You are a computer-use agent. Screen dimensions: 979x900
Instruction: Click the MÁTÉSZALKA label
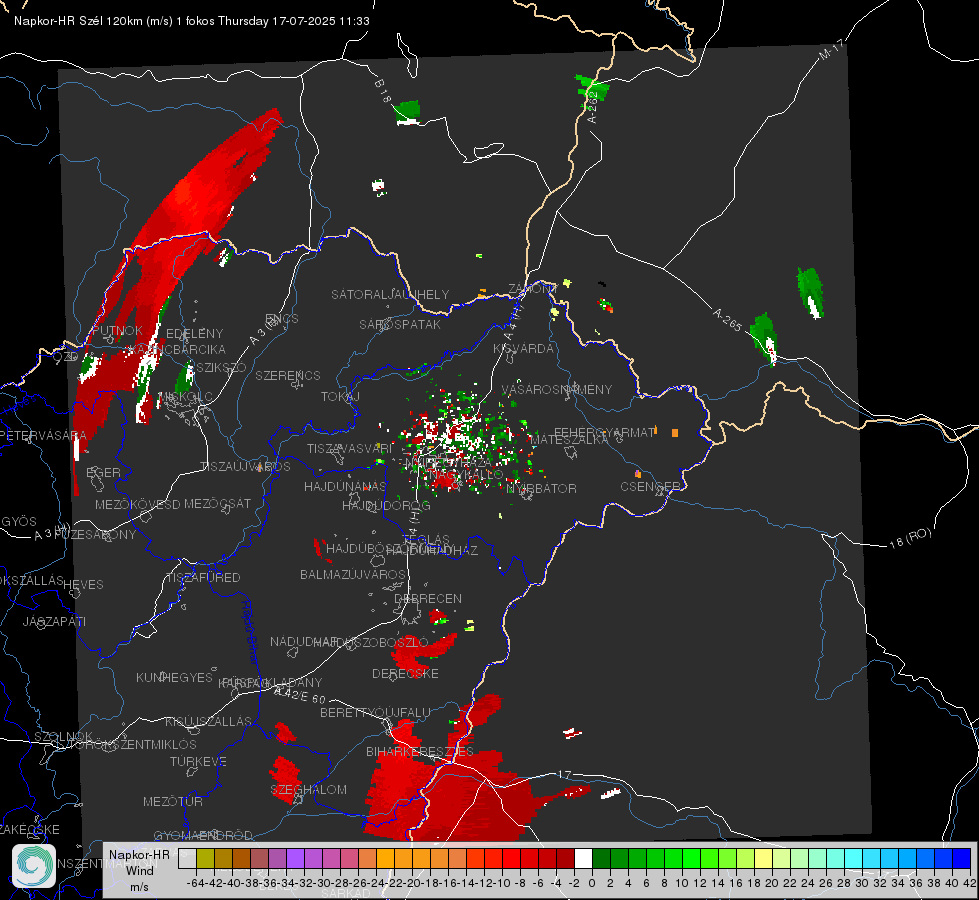[569, 440]
